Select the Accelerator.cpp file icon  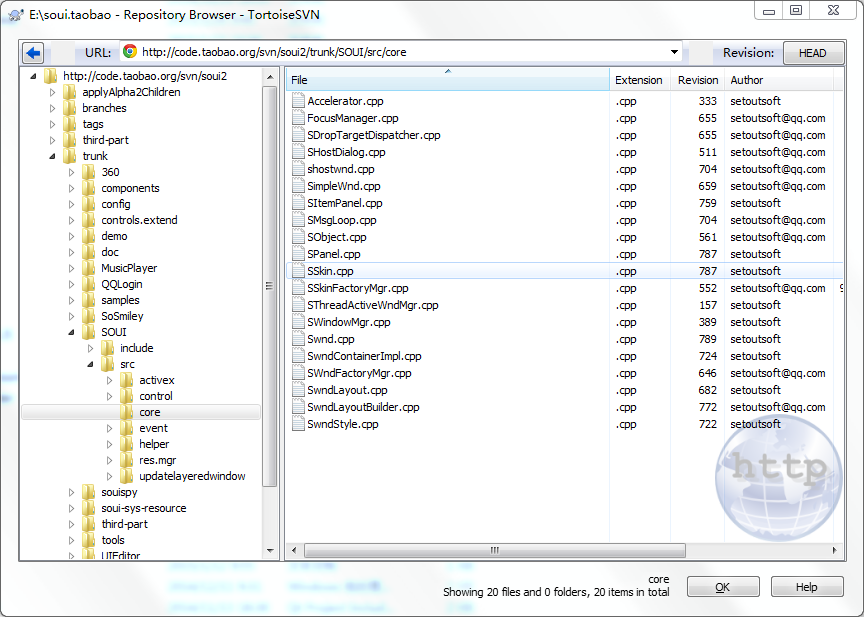(298, 101)
